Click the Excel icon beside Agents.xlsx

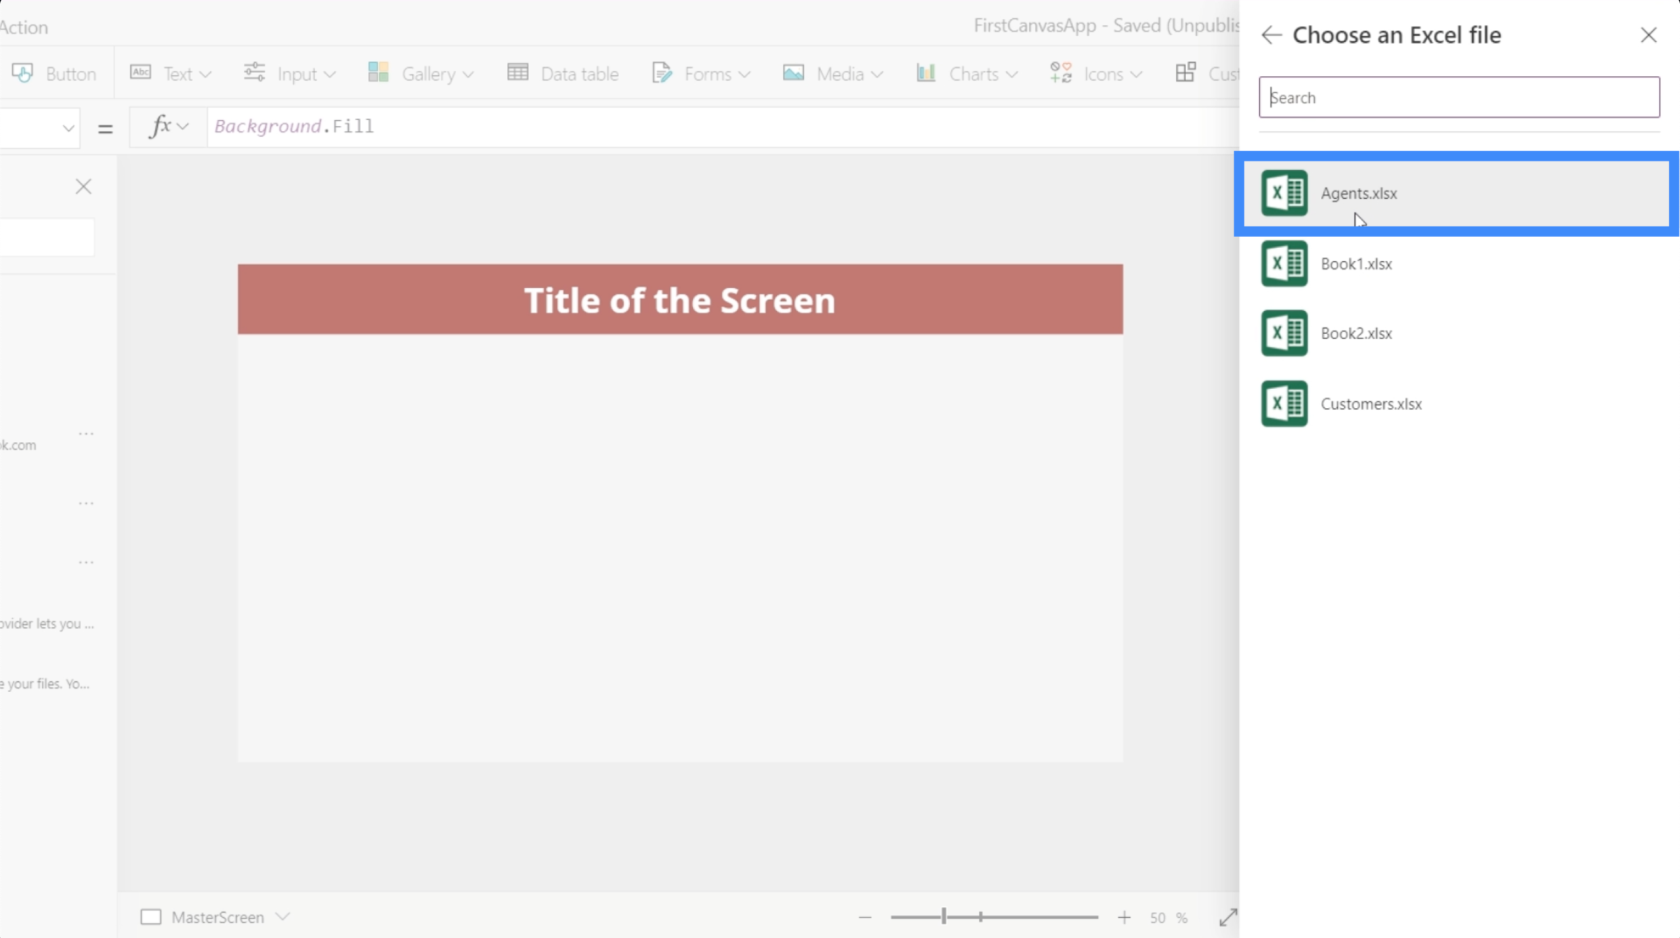(x=1284, y=193)
